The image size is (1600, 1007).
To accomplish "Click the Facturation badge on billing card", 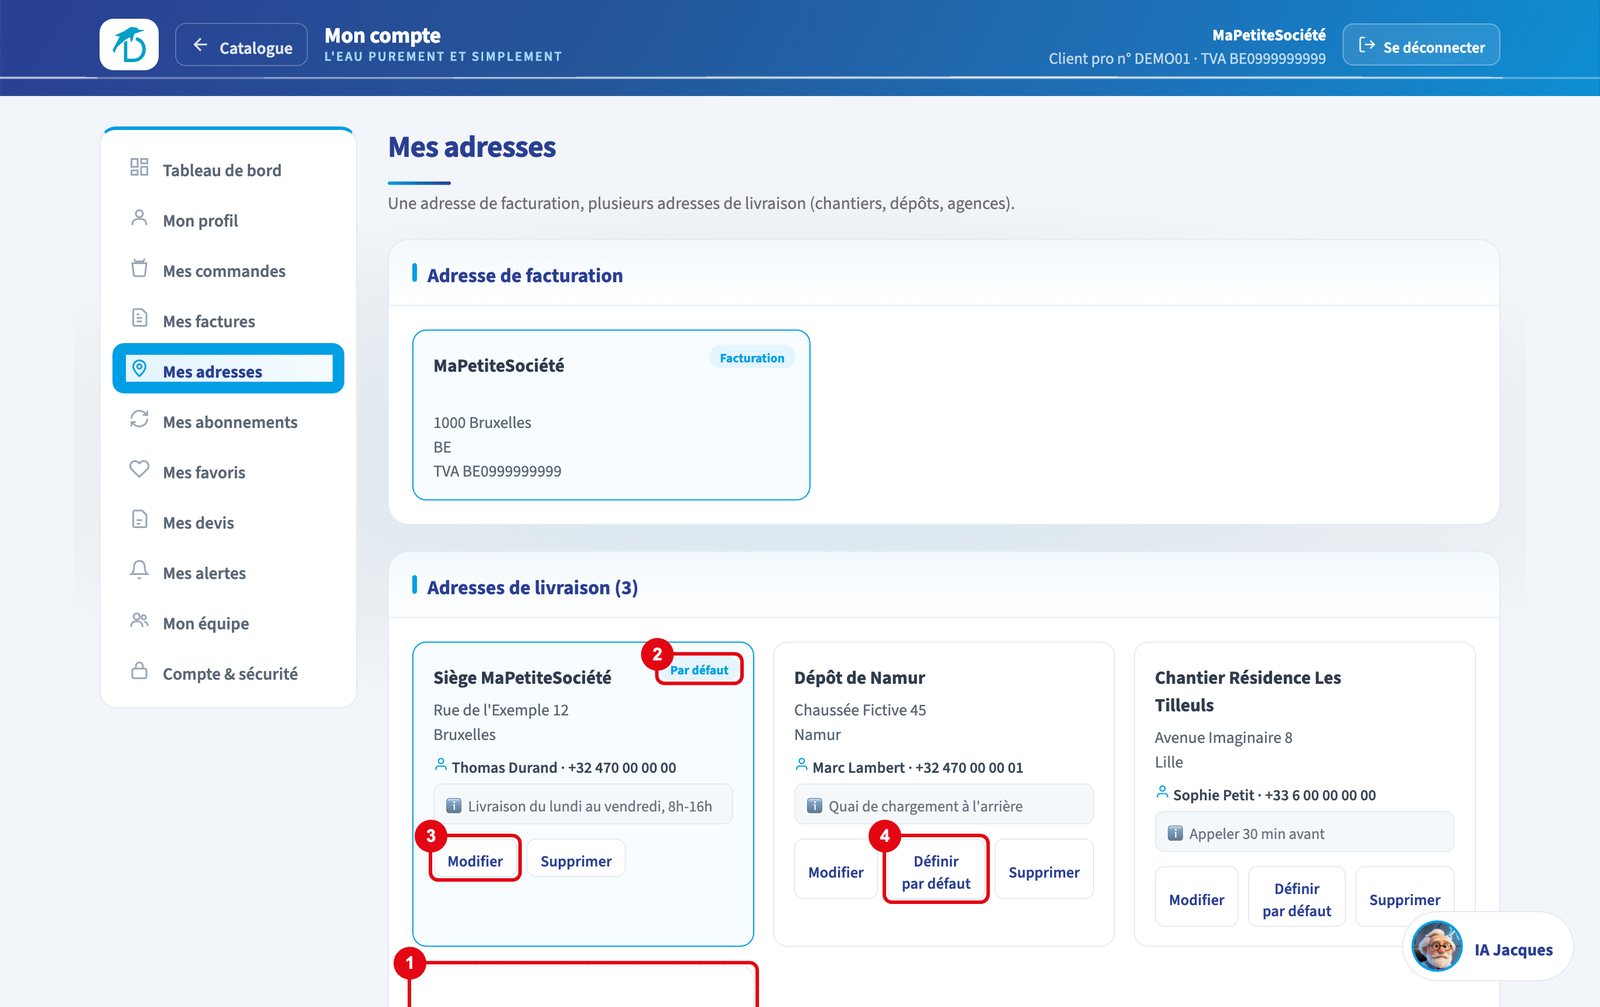I will (x=752, y=357).
